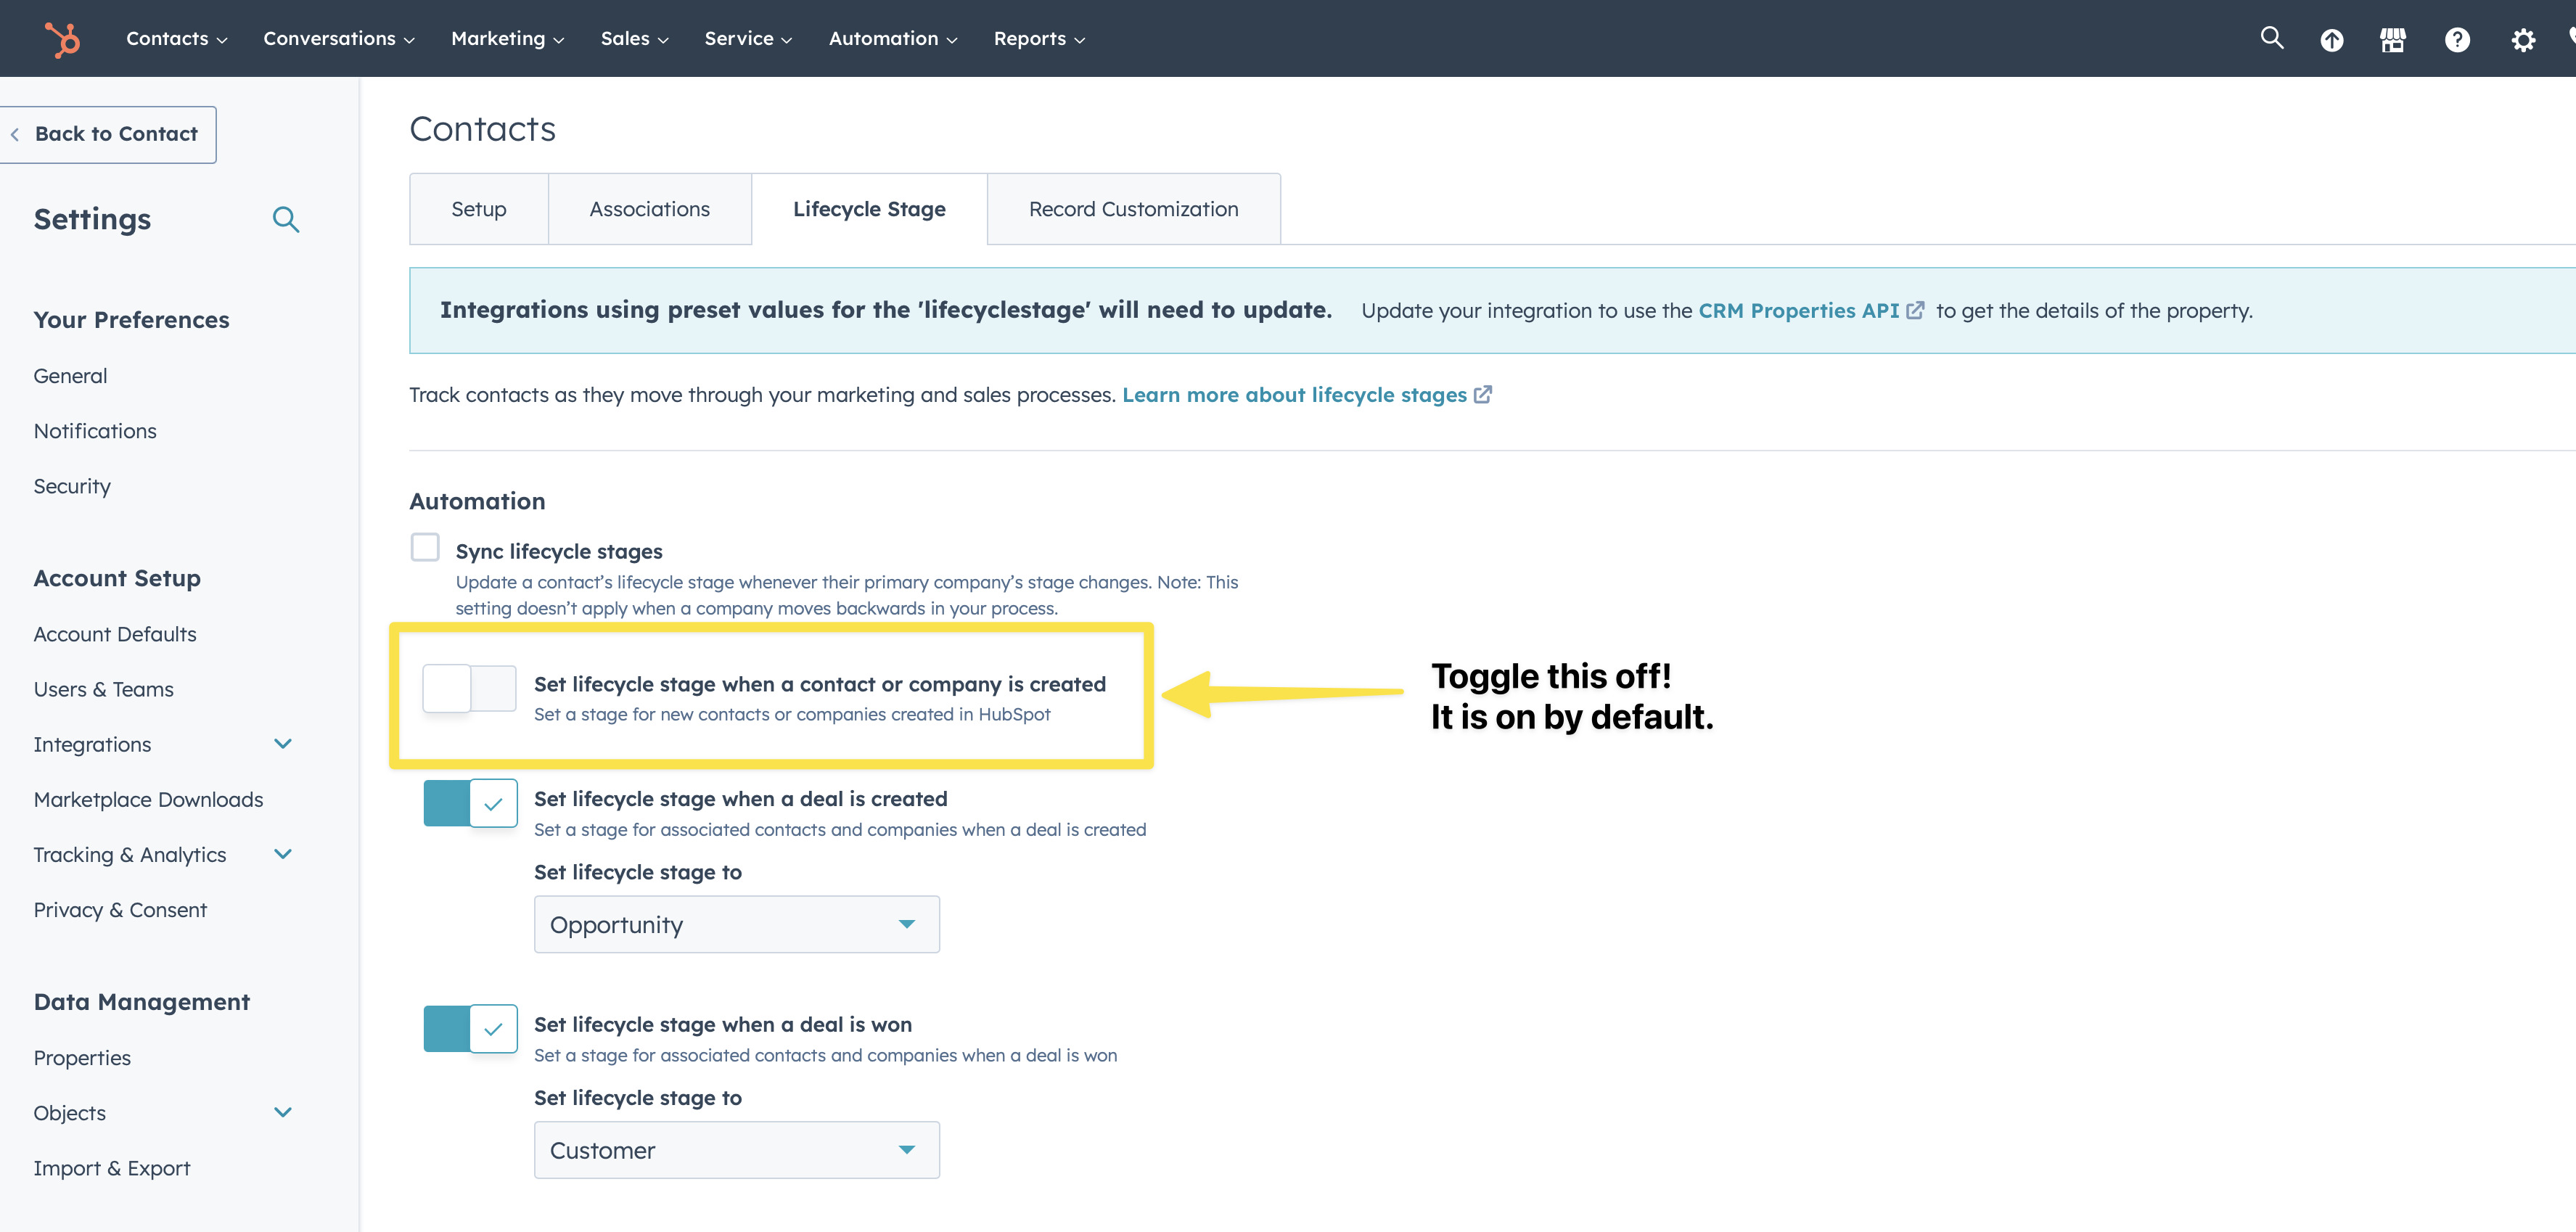The image size is (2576, 1232).
Task: Switch to the Record Customization tab
Action: pyautogui.click(x=1133, y=208)
